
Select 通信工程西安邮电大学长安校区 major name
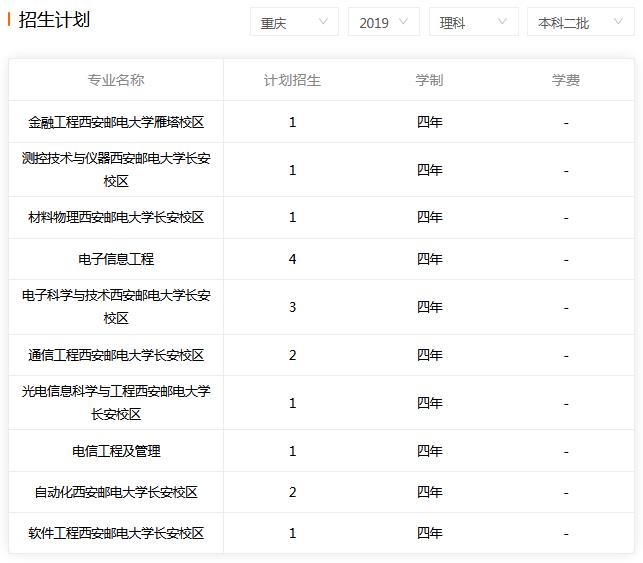(116, 355)
